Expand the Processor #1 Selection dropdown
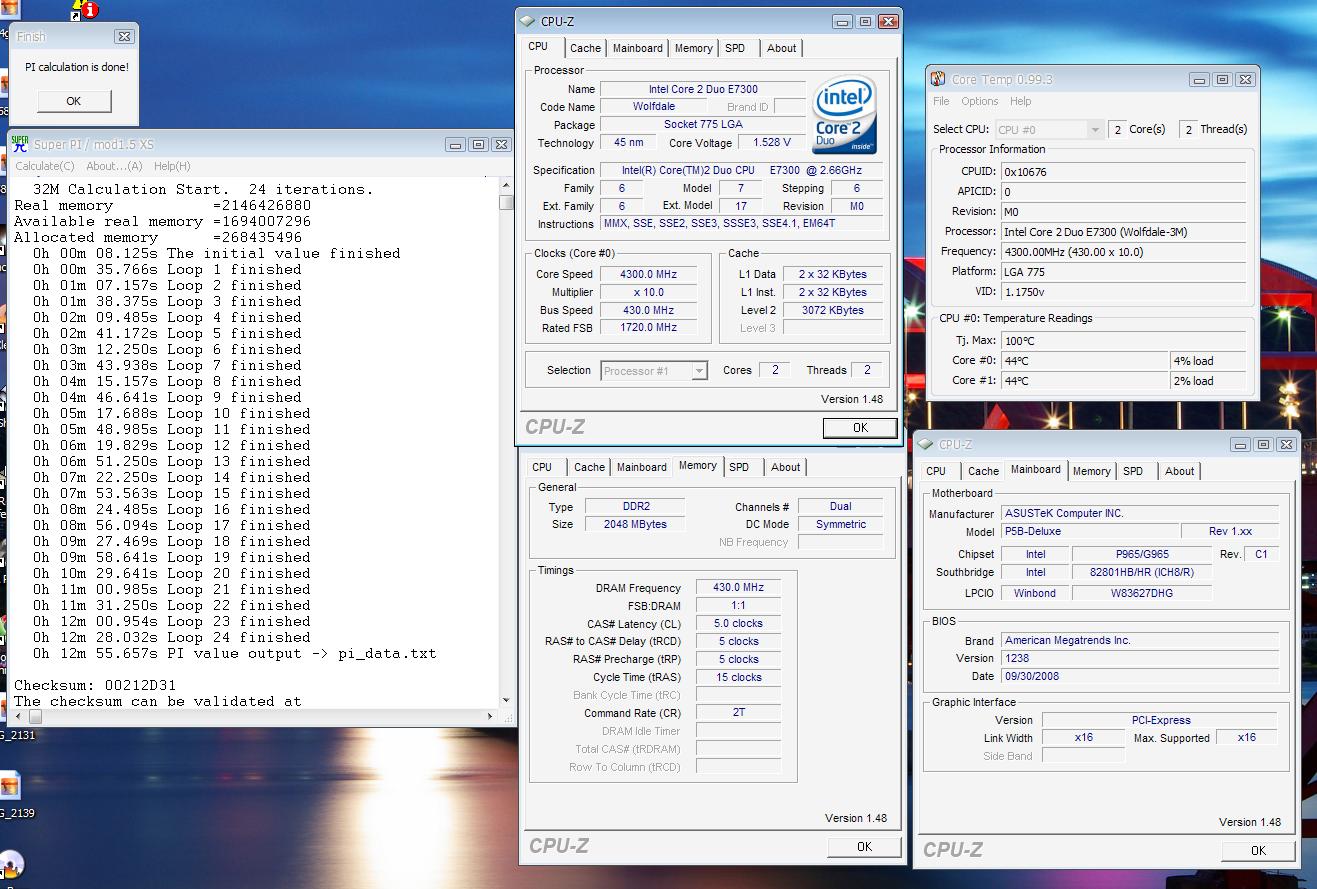Screen dimensions: 1317x889 click(700, 371)
